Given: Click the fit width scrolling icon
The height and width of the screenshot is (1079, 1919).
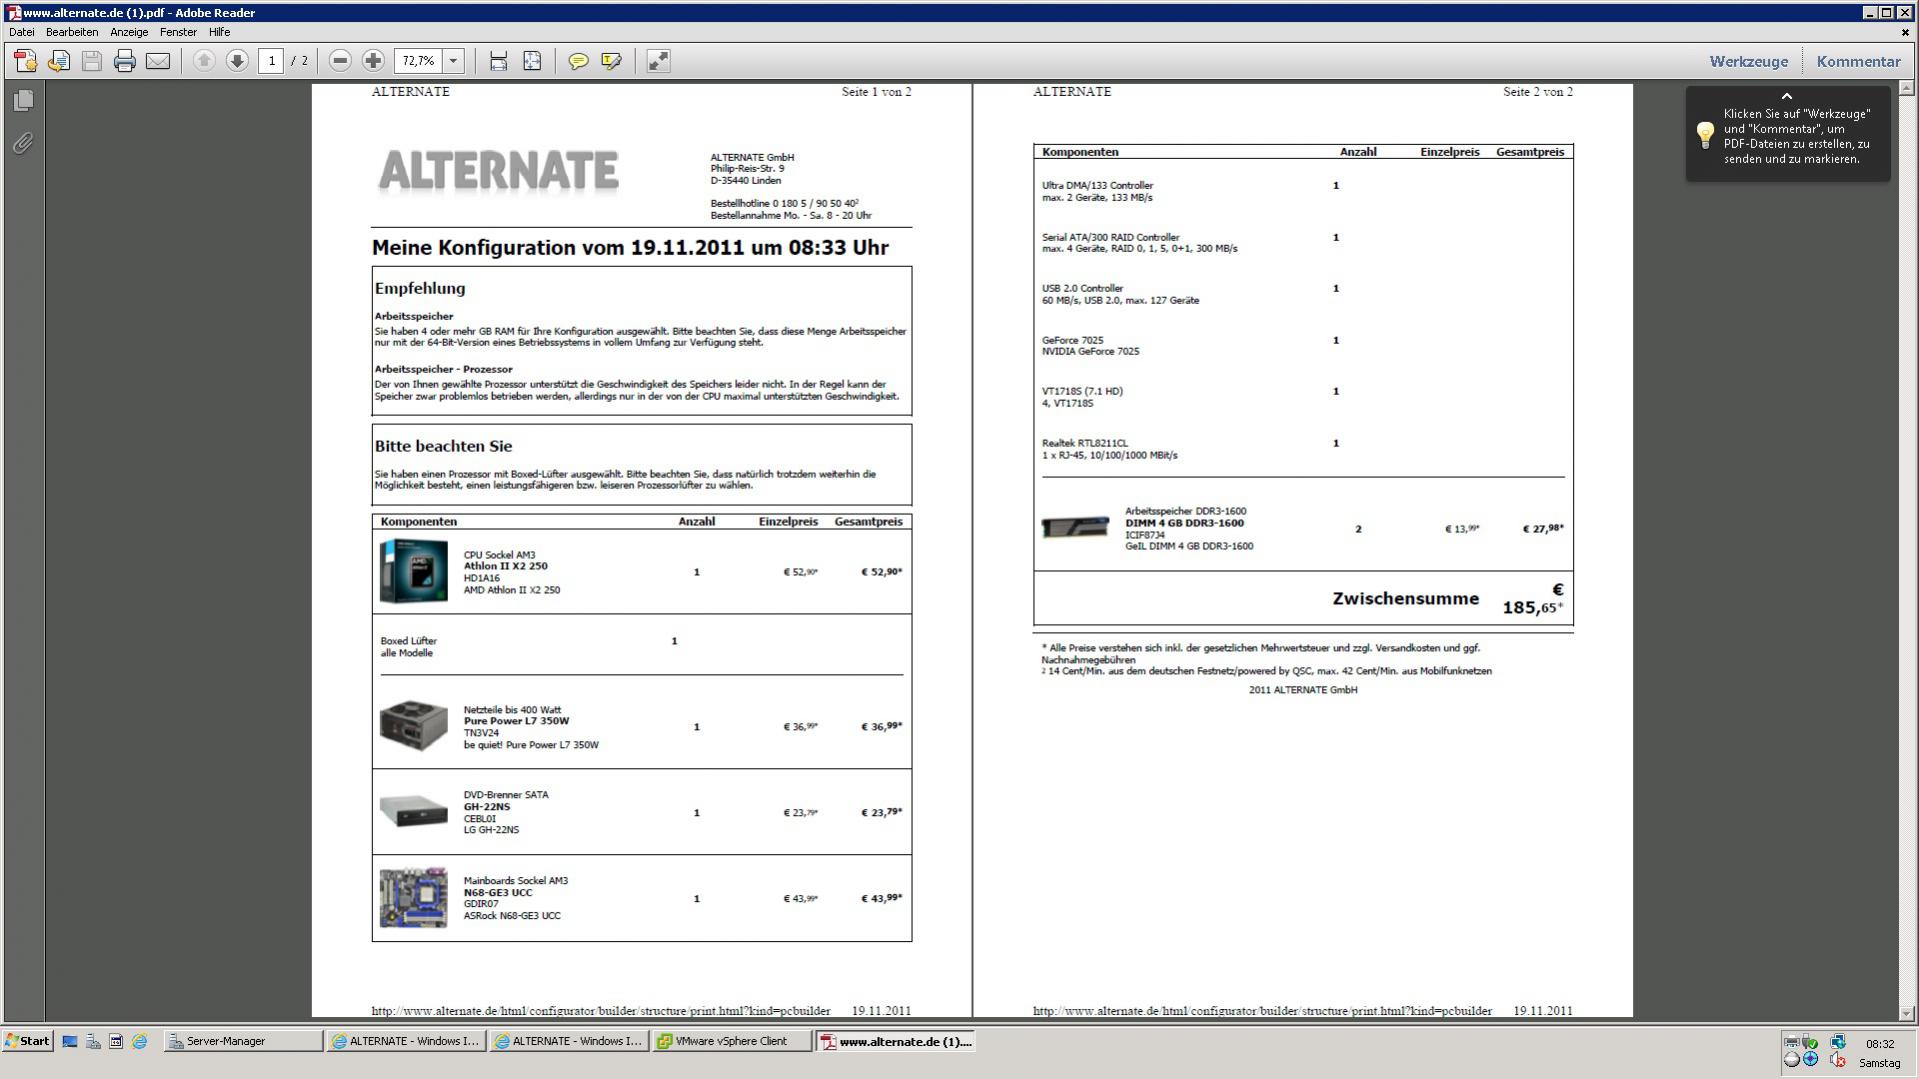Looking at the screenshot, I should pyautogui.click(x=498, y=61).
